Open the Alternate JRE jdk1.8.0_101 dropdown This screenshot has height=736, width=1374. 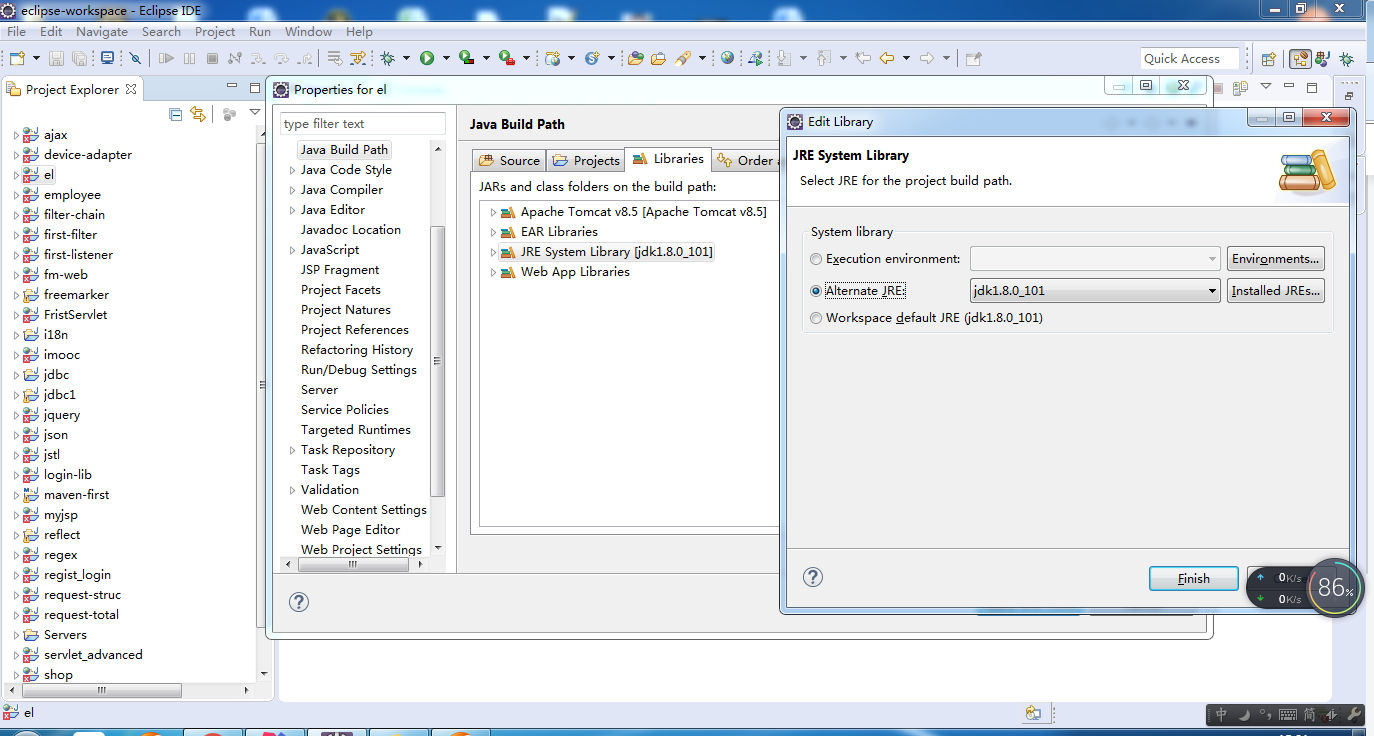[1212, 291]
